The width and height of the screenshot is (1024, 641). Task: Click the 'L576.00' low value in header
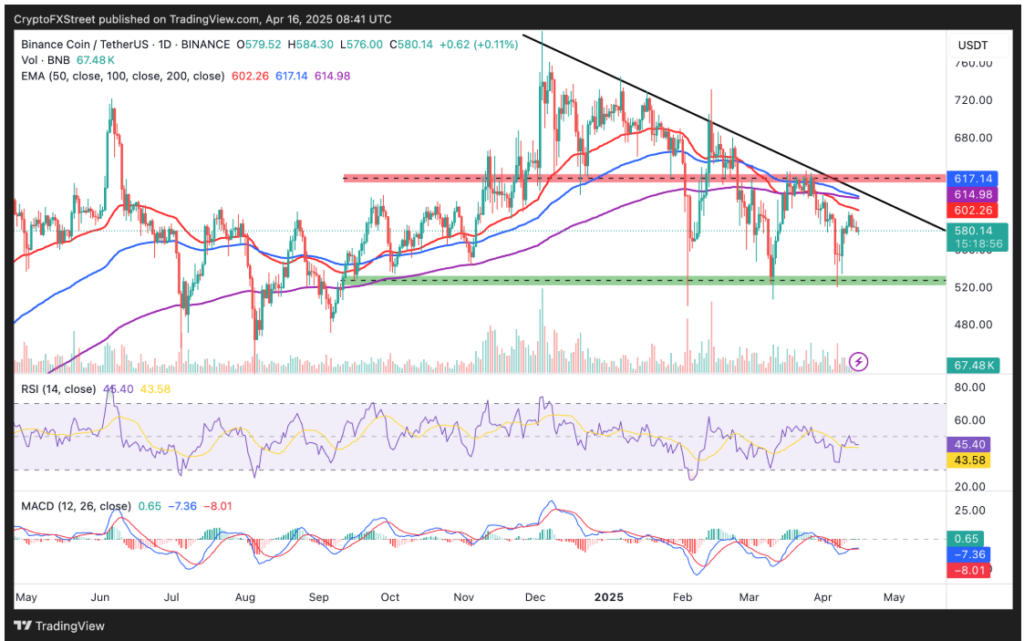coord(361,44)
